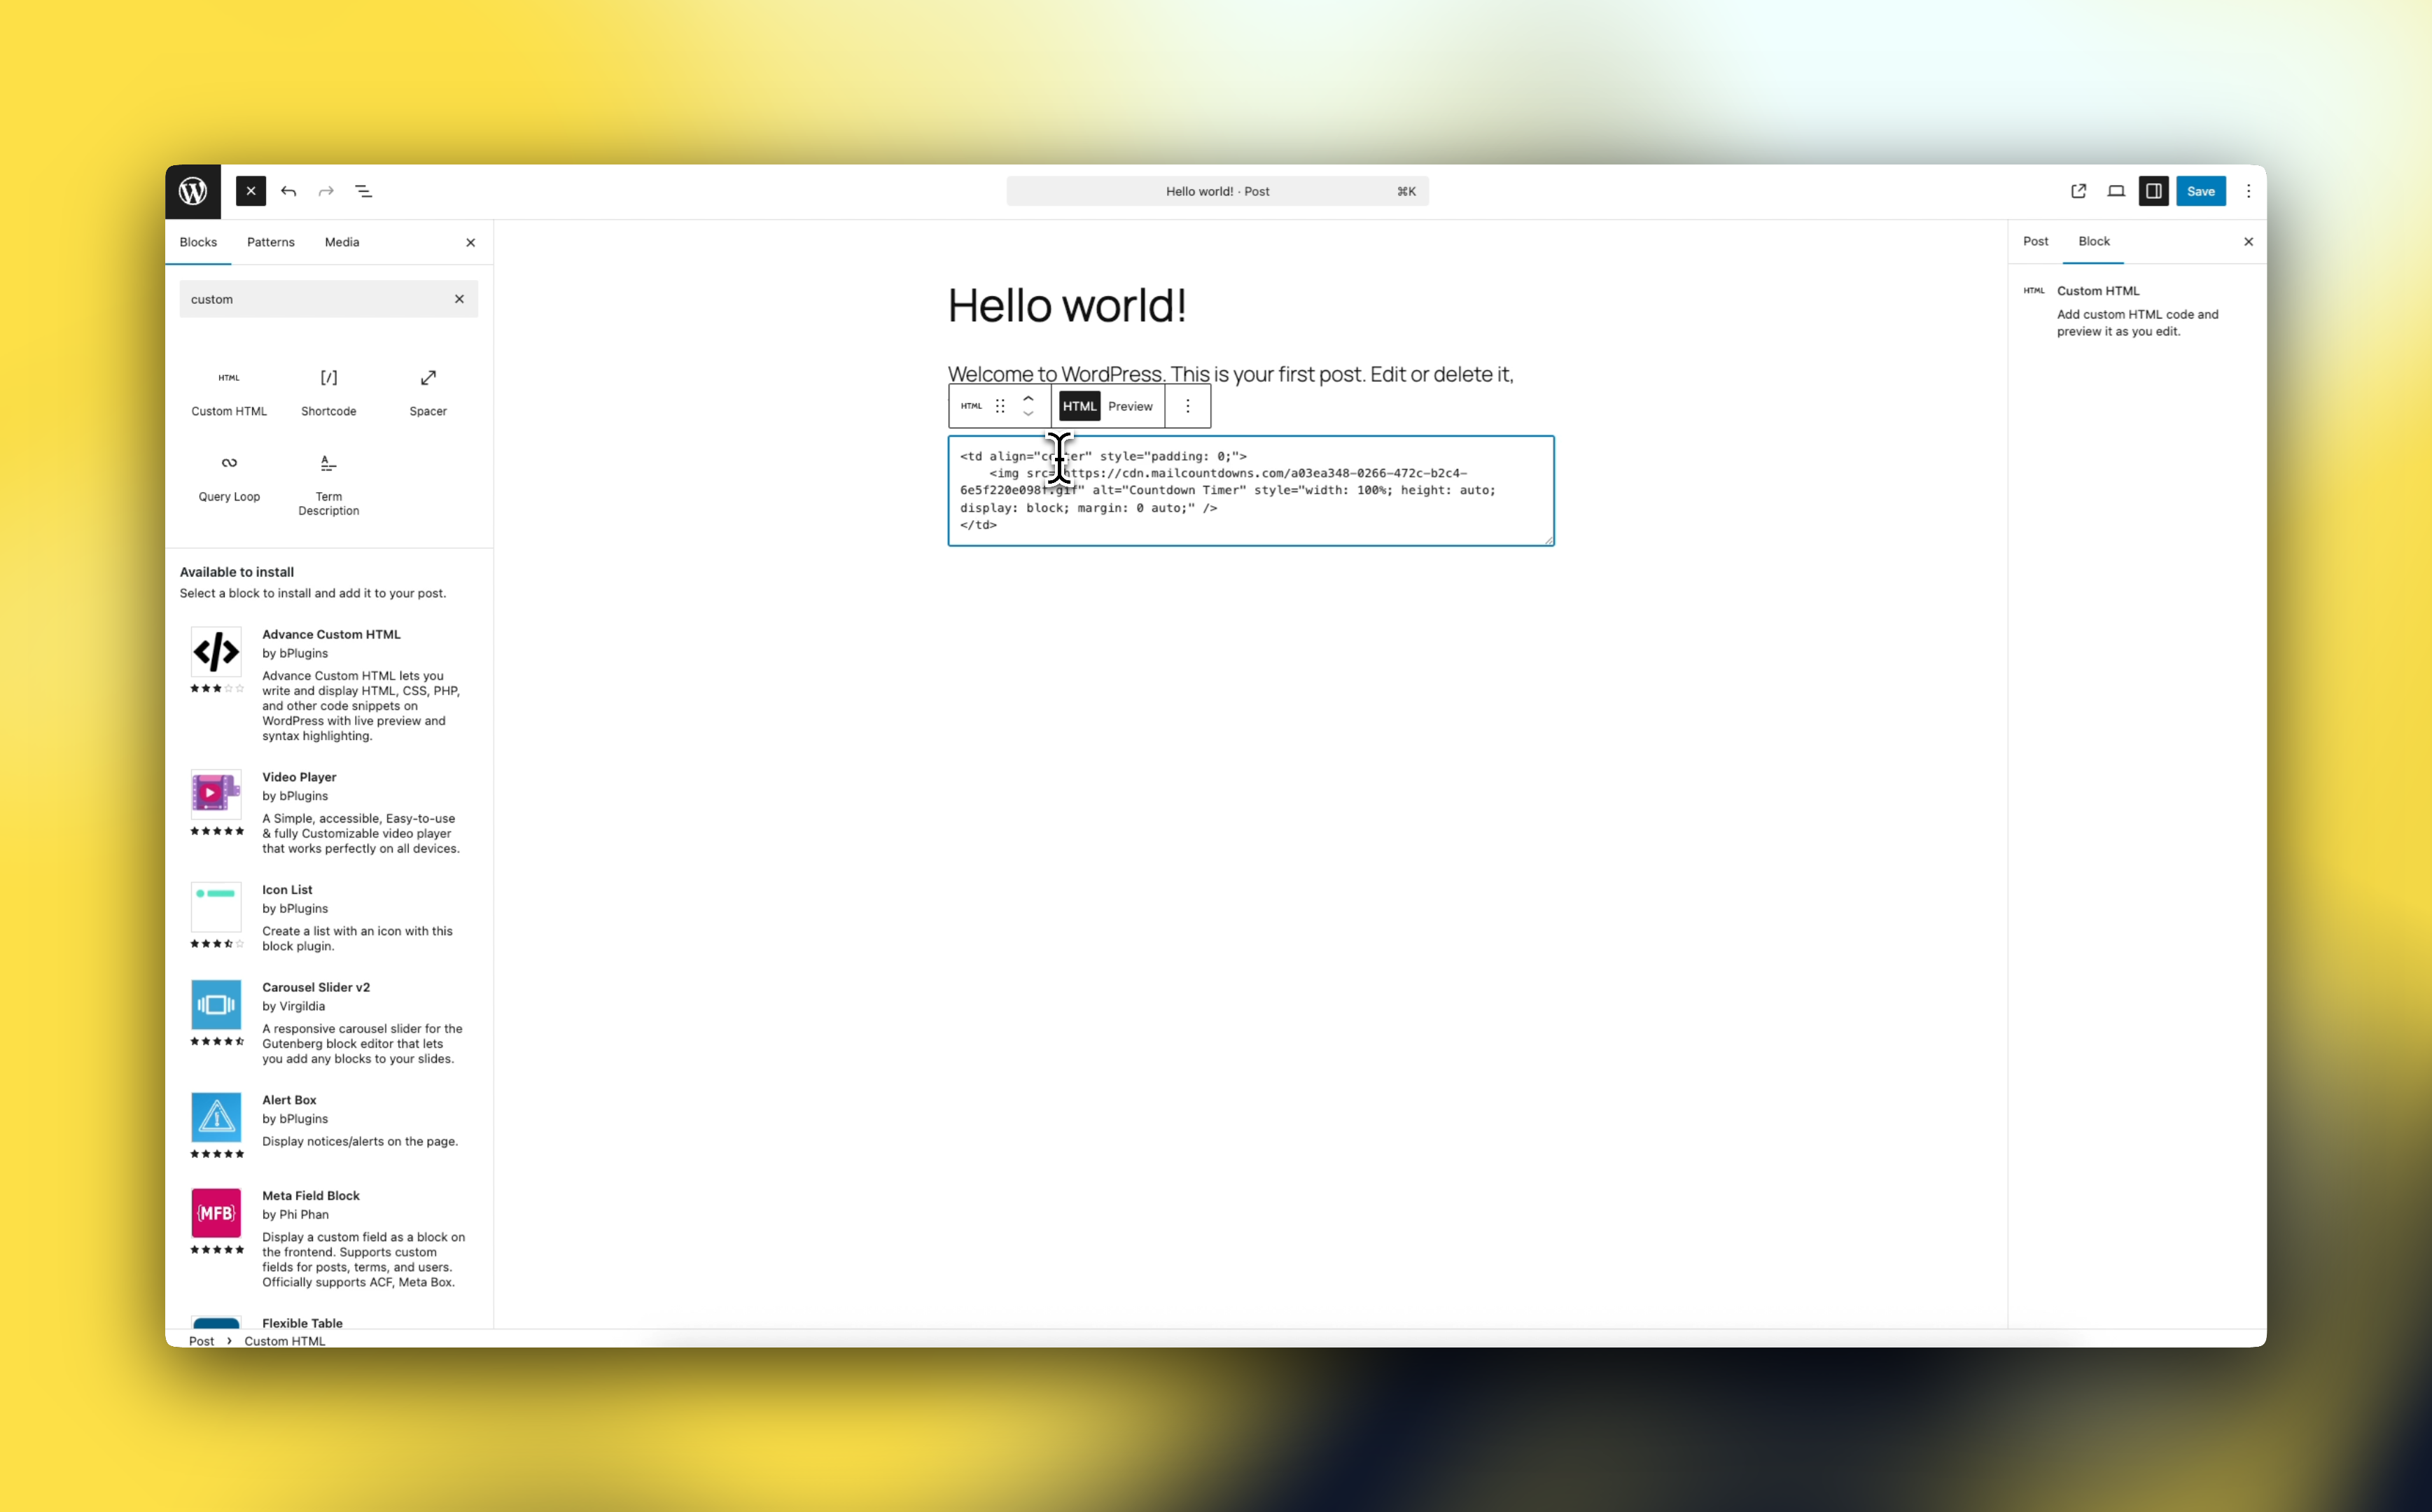Open the block options menu
The width and height of the screenshot is (2432, 1512).
click(1187, 406)
